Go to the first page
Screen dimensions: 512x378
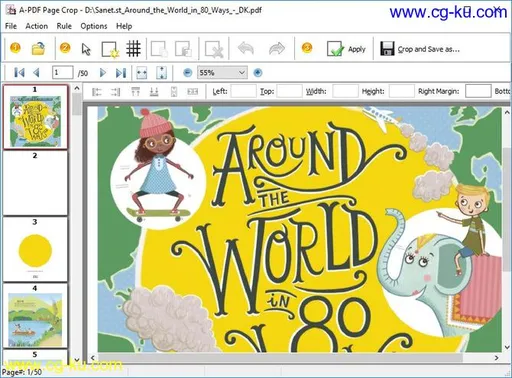[19, 72]
